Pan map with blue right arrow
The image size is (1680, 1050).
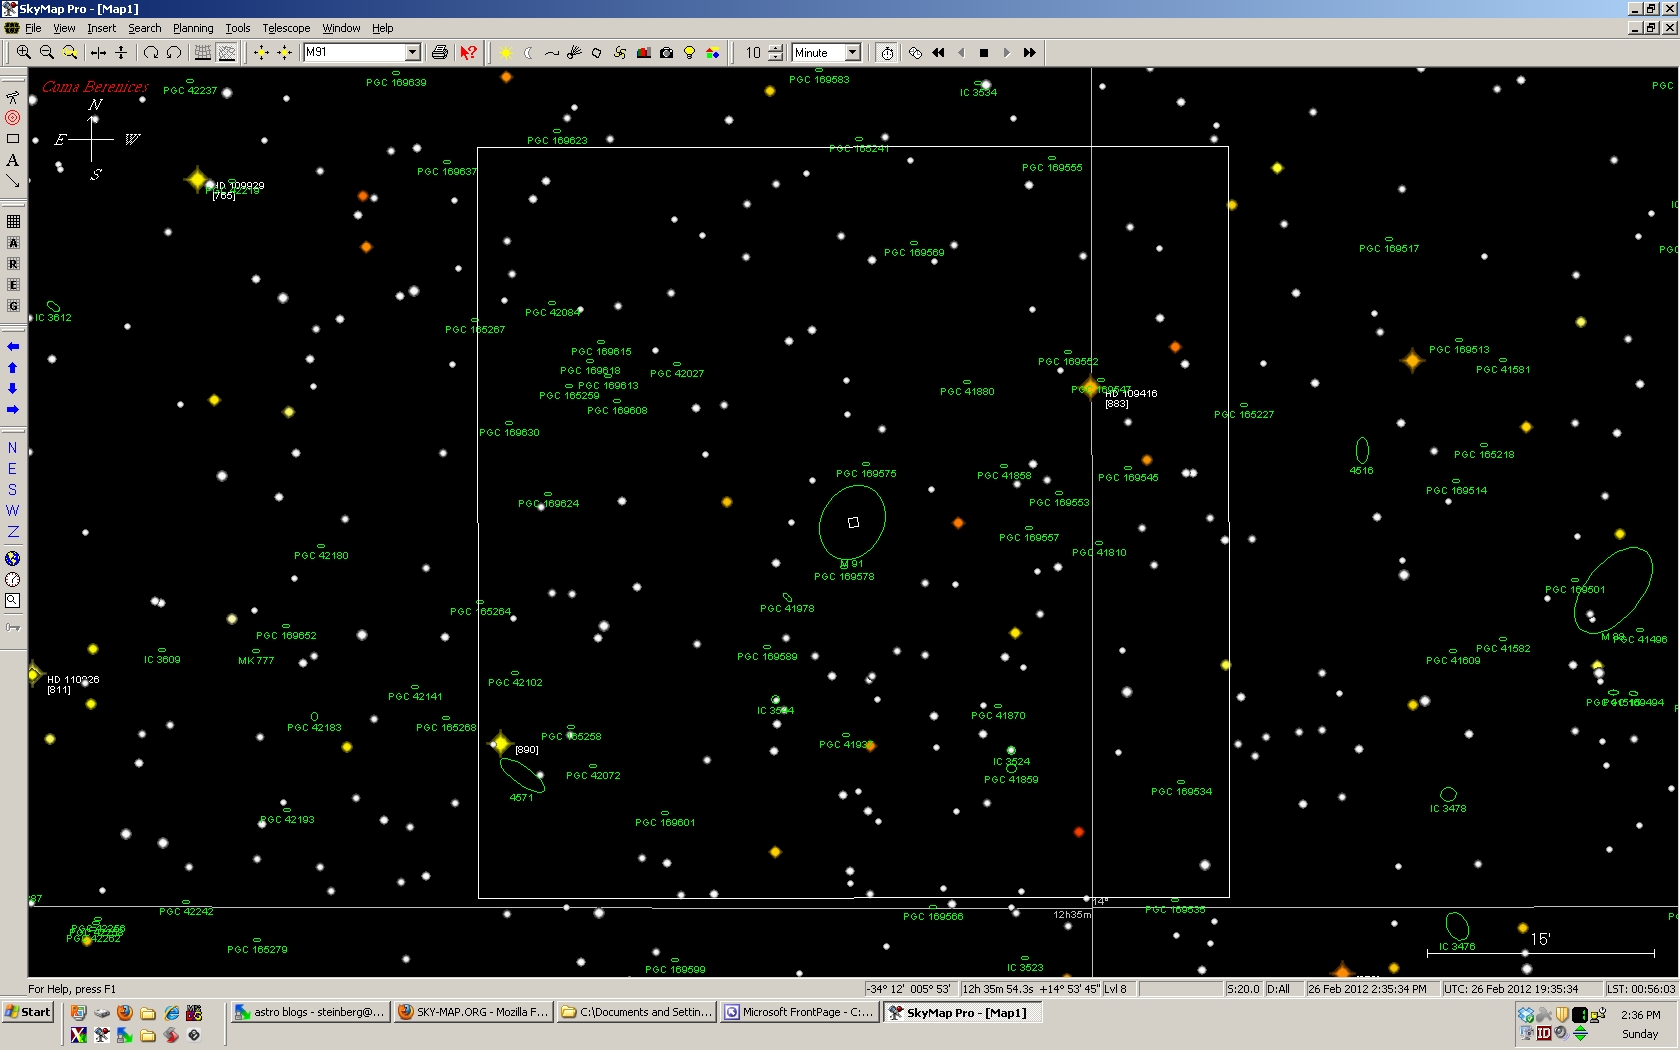(13, 410)
